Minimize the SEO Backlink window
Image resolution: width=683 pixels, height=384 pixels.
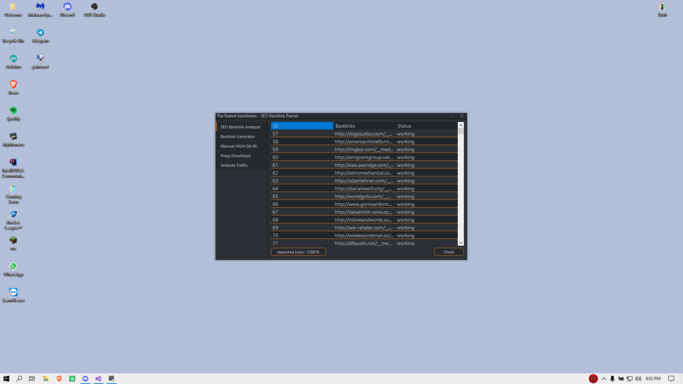coord(452,116)
